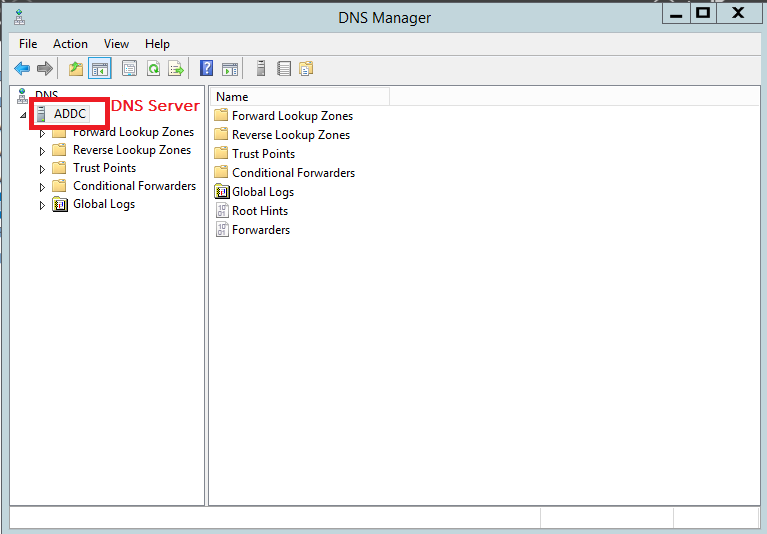Toggle the Show/Hide Console Tree button
The image size is (767, 534).
click(x=99, y=69)
